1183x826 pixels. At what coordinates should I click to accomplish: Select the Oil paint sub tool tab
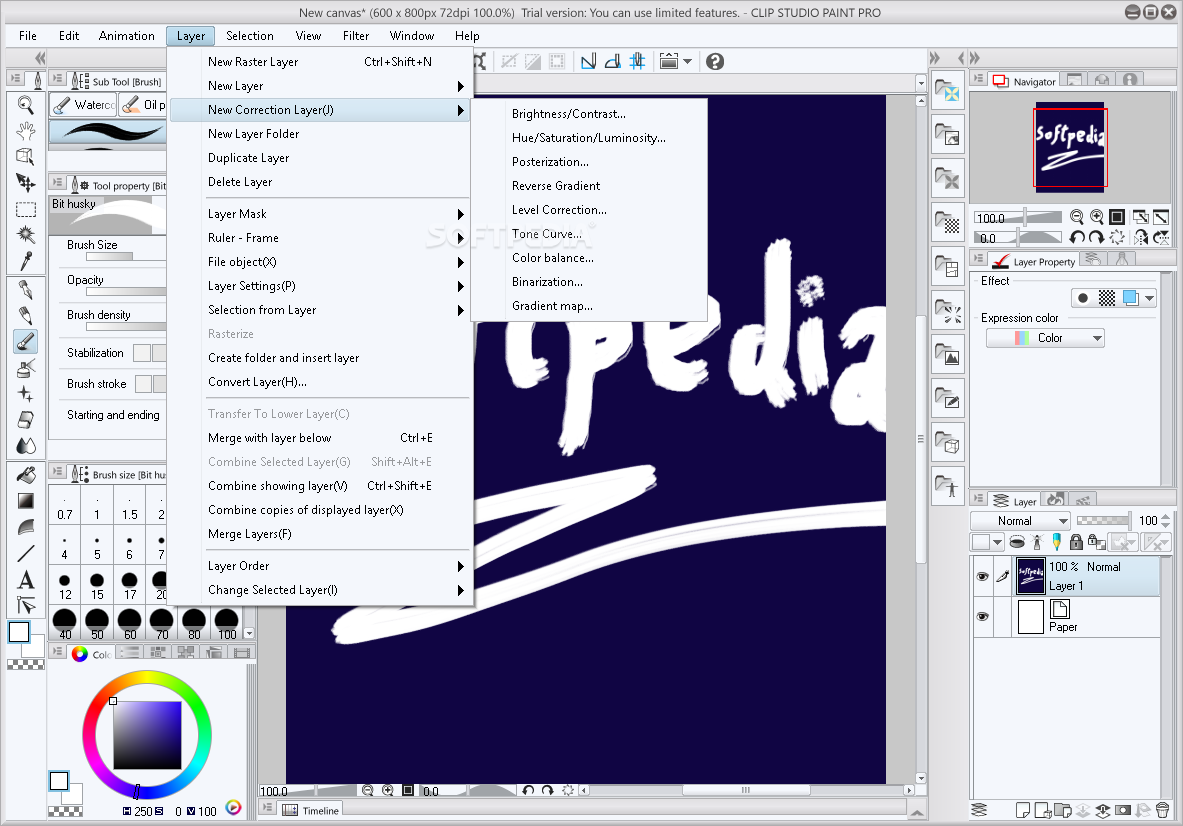[143, 105]
